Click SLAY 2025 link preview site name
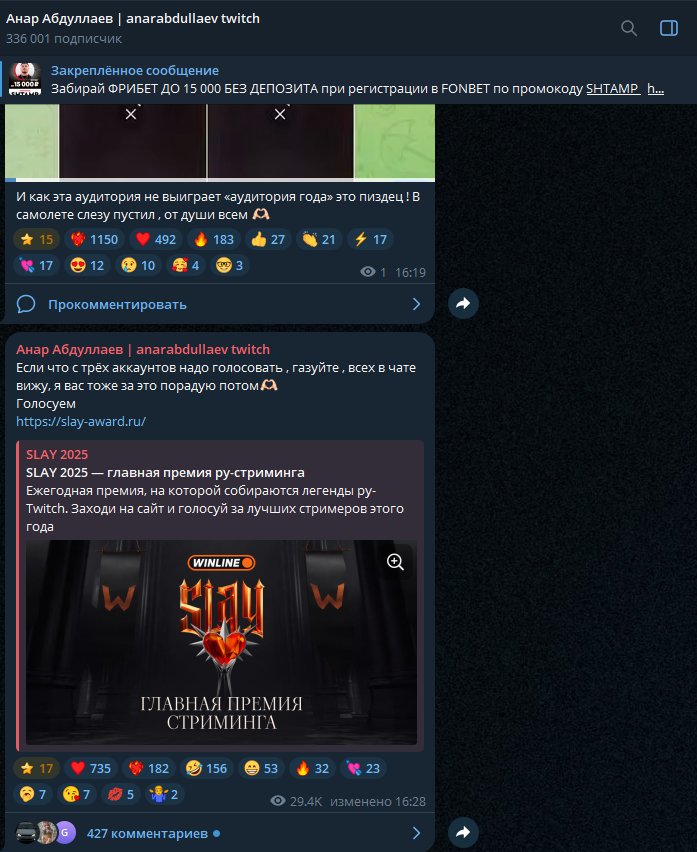The height and width of the screenshot is (852, 697). [57, 455]
